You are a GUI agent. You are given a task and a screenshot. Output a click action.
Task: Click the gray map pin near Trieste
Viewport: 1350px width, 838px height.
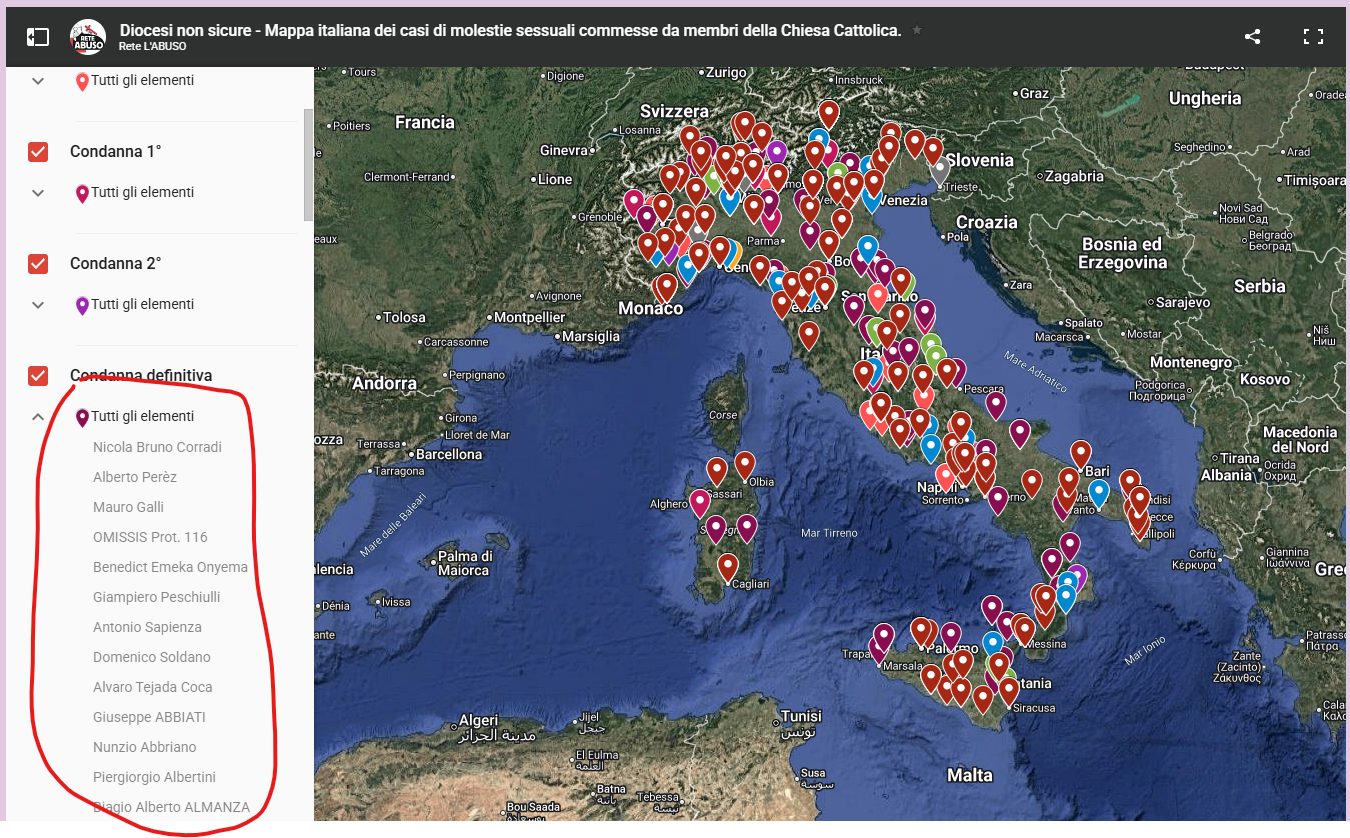pos(939,169)
